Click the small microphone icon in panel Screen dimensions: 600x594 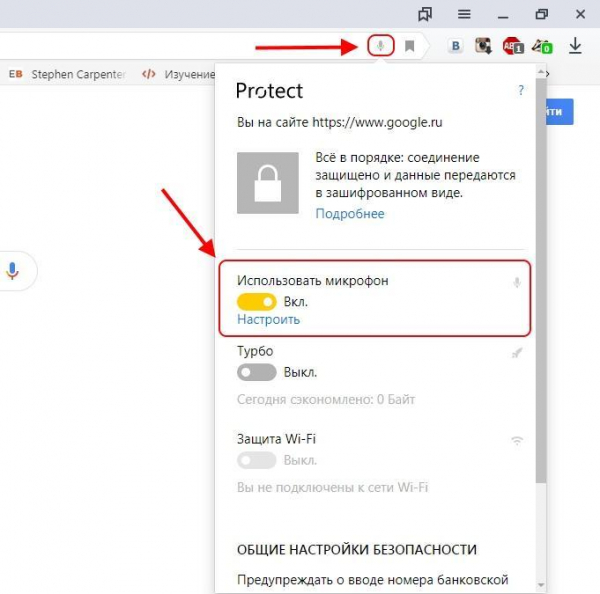[517, 282]
